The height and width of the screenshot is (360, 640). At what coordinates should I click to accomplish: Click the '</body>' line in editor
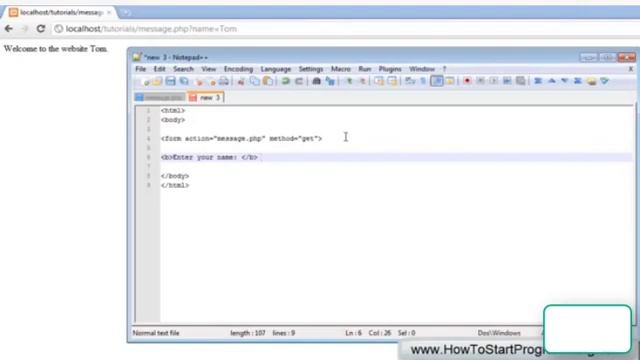175,176
